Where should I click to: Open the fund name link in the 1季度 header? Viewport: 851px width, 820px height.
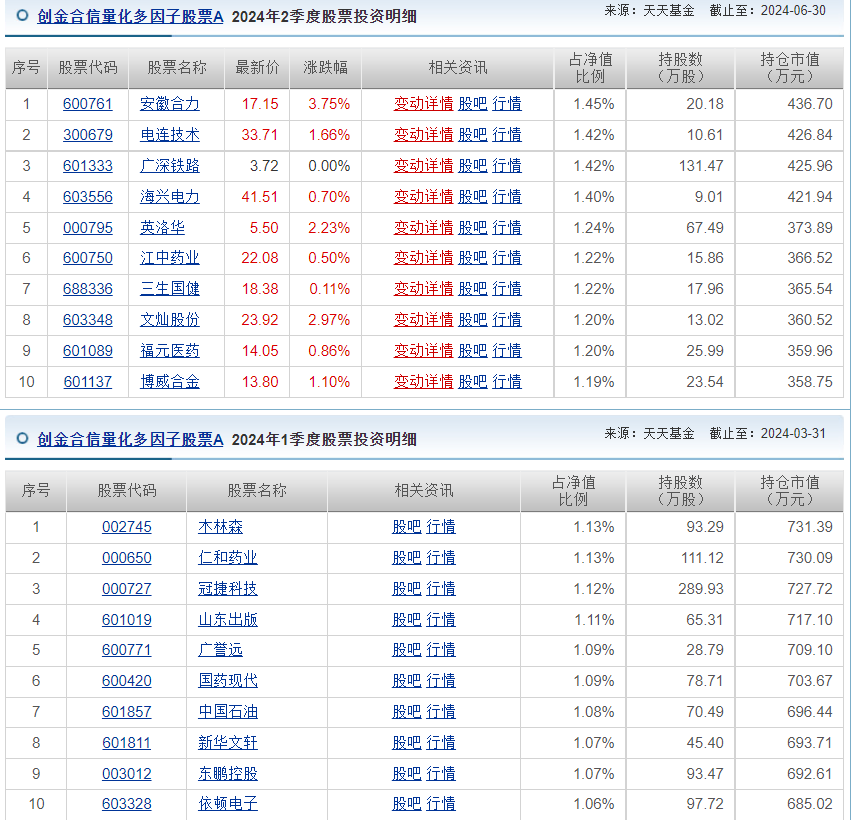(x=130, y=439)
